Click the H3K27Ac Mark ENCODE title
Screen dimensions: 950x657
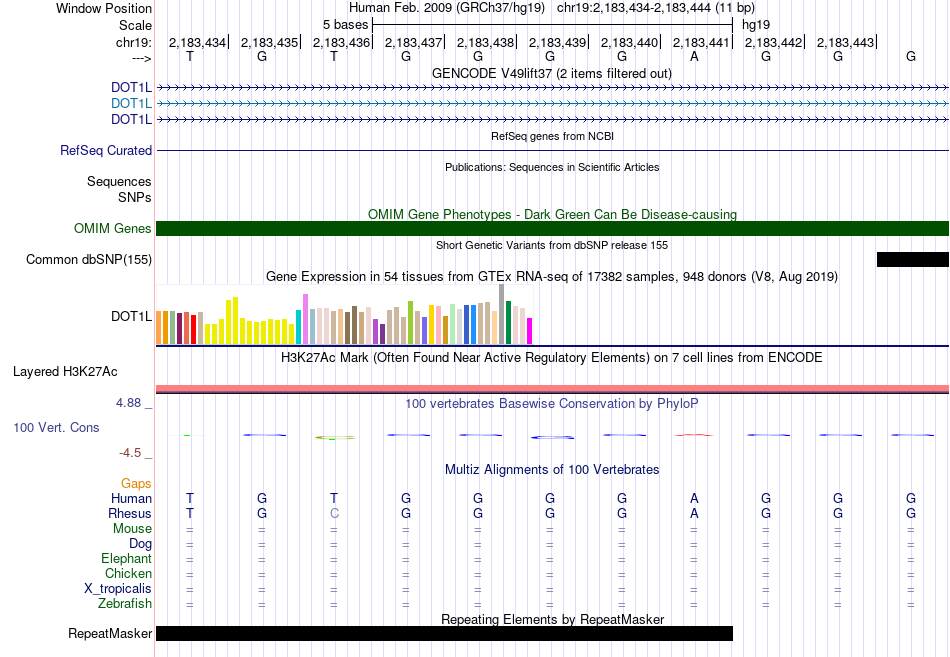pos(552,358)
